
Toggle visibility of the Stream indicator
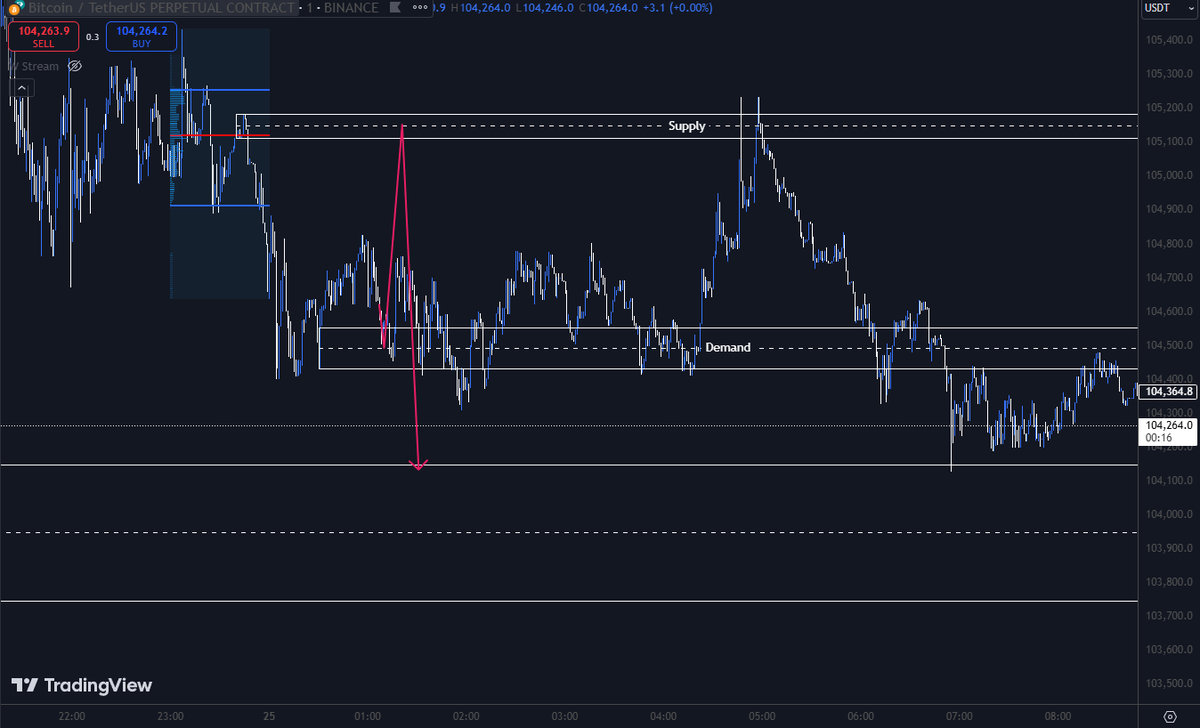(x=75, y=66)
